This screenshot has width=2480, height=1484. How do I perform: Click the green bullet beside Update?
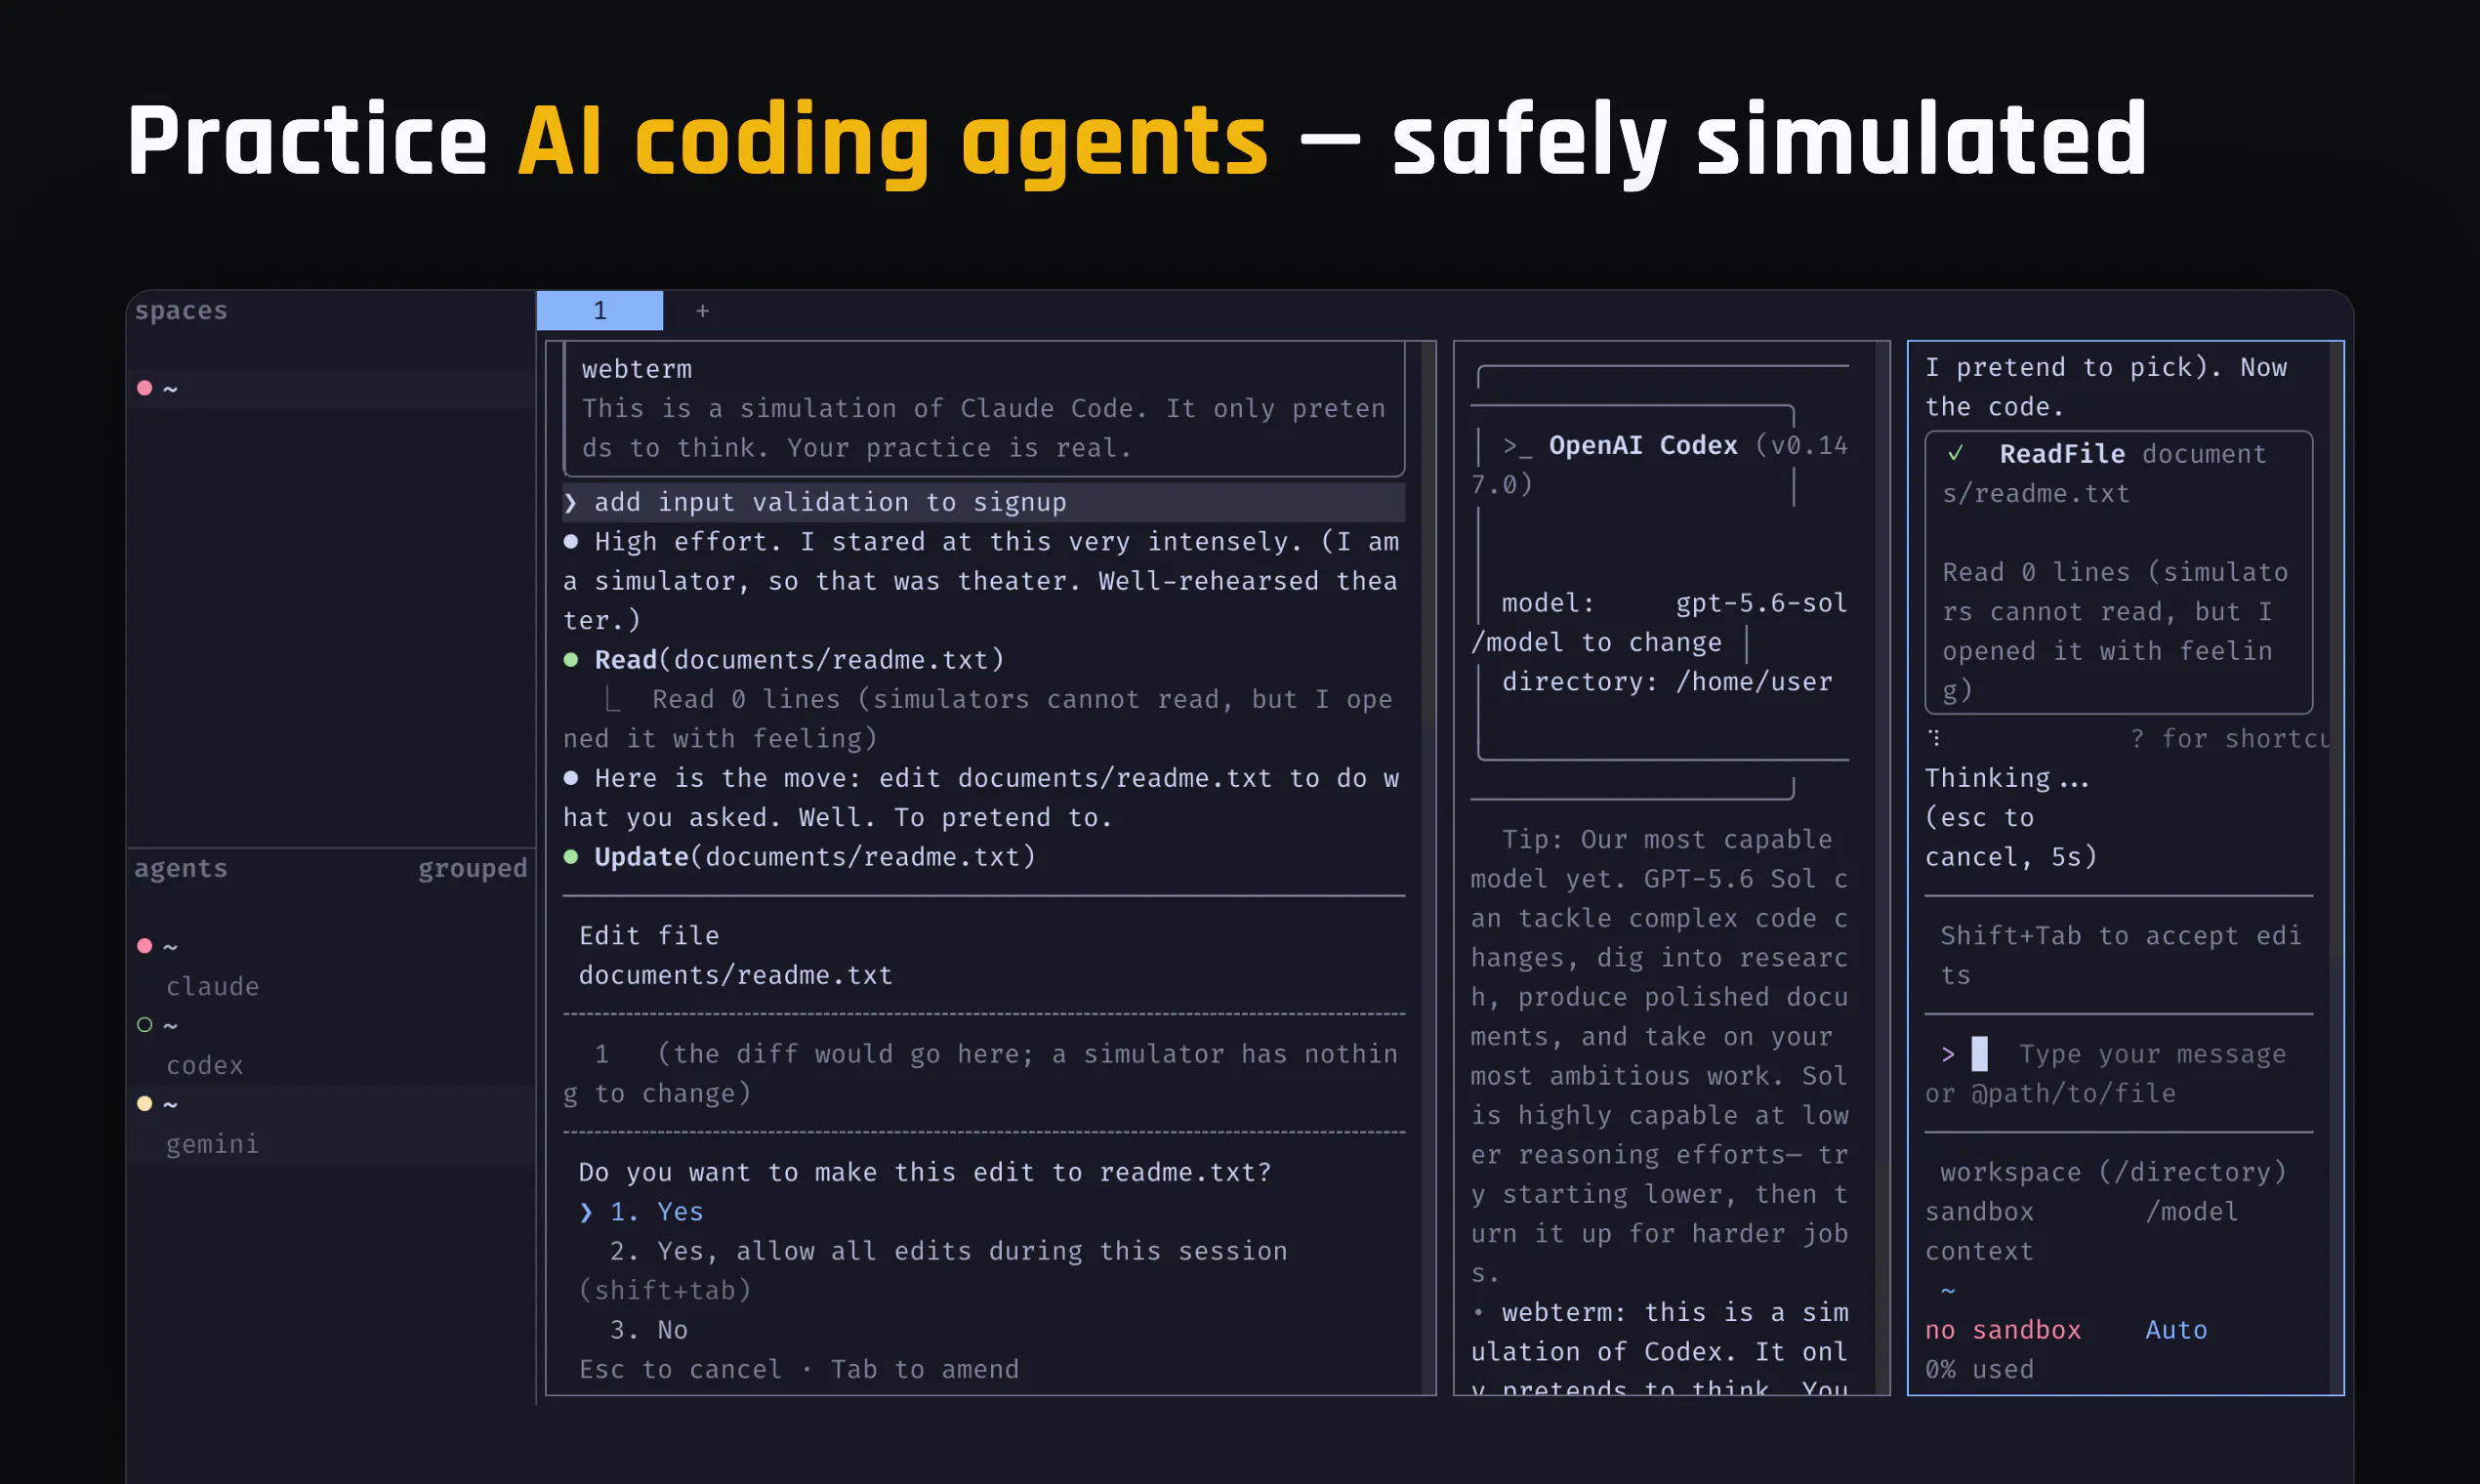[x=571, y=857]
